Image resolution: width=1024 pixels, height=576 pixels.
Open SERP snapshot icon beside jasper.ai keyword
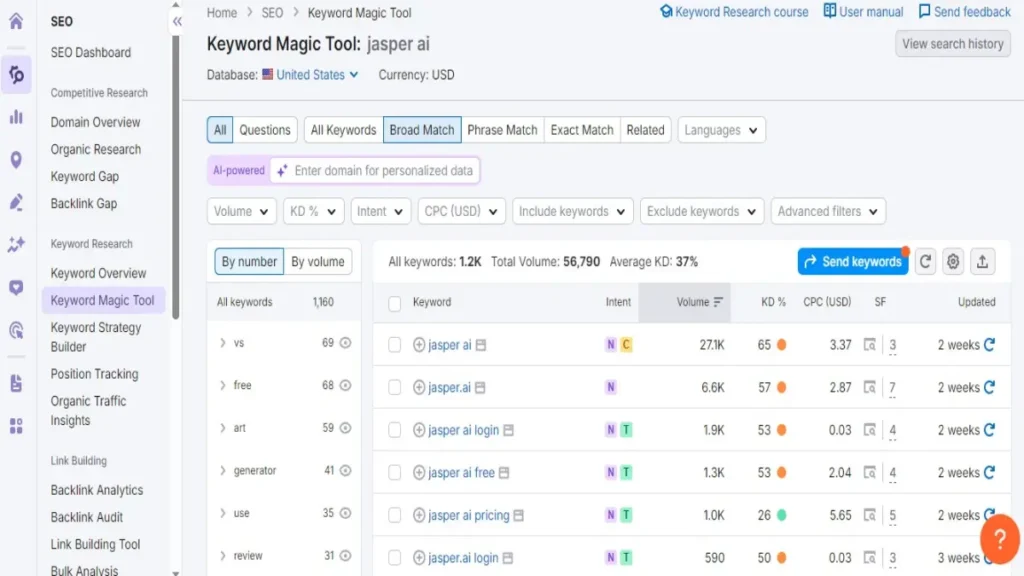(480, 388)
